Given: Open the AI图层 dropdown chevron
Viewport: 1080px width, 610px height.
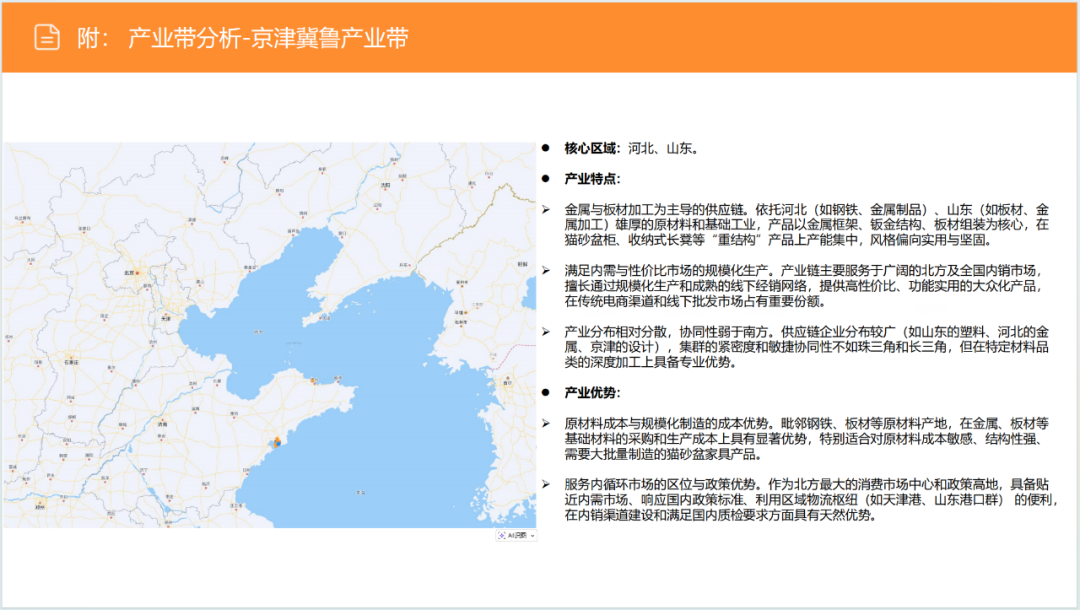Looking at the screenshot, I should (532, 535).
